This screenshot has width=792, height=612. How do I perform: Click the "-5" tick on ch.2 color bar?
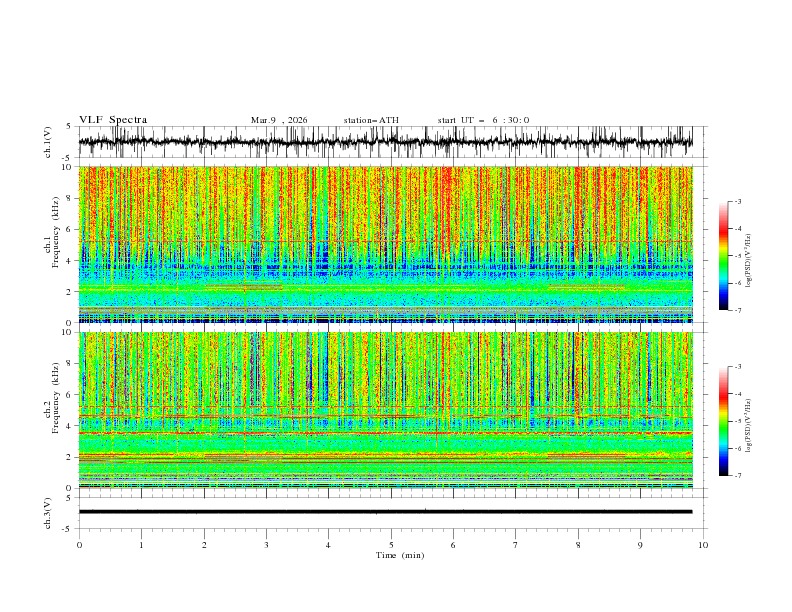tap(738, 421)
